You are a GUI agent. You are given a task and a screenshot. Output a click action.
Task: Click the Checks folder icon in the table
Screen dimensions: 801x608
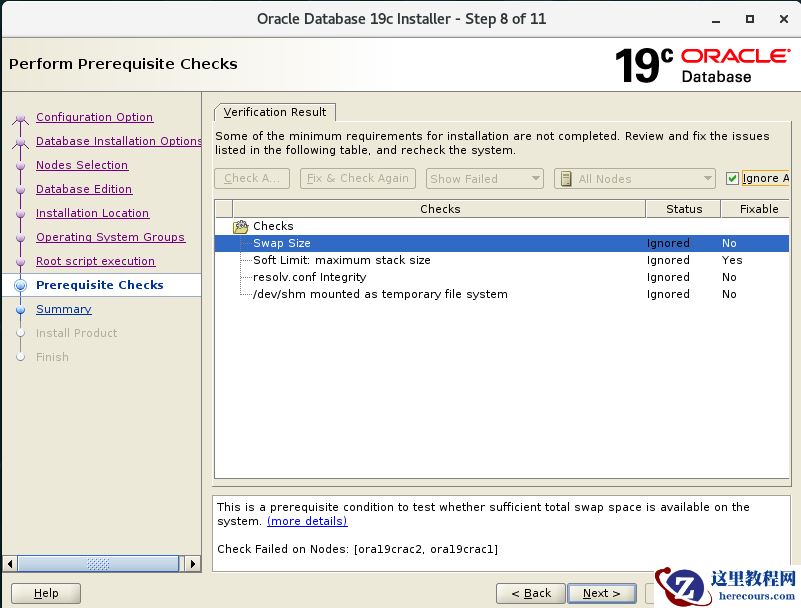click(x=241, y=226)
